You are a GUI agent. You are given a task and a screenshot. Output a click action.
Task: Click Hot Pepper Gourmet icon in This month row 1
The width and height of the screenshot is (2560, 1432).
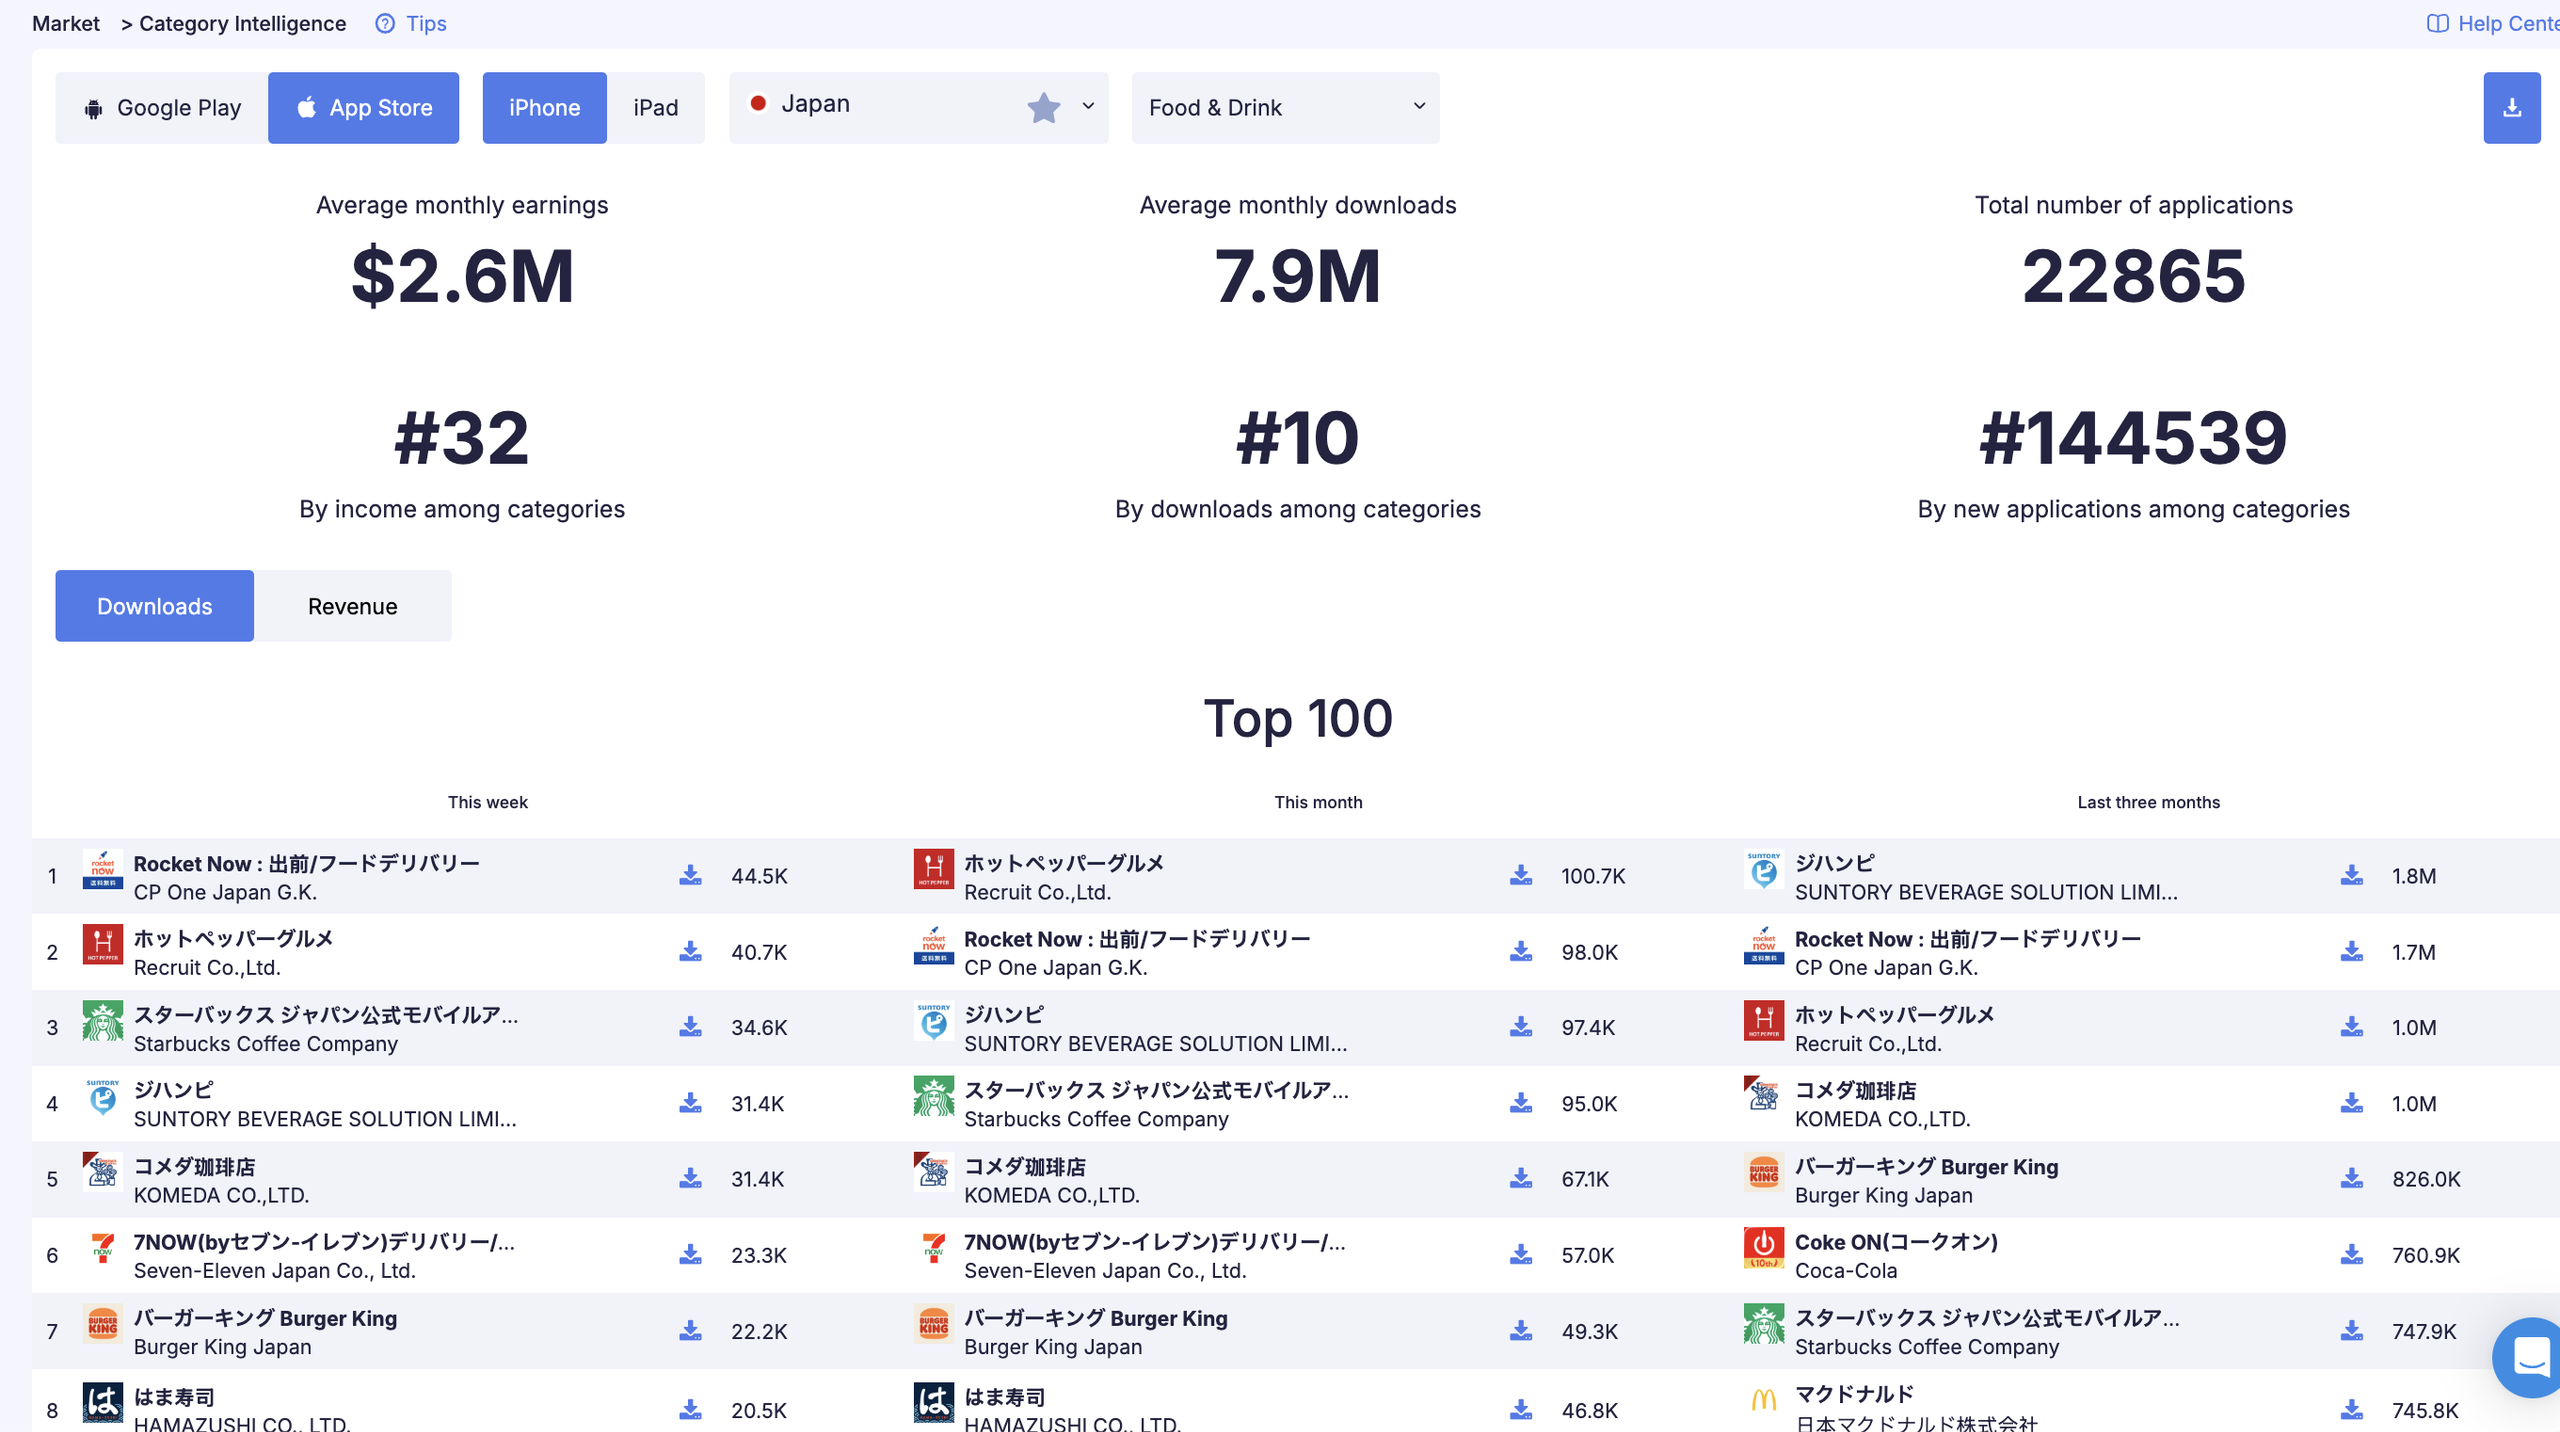coord(933,869)
